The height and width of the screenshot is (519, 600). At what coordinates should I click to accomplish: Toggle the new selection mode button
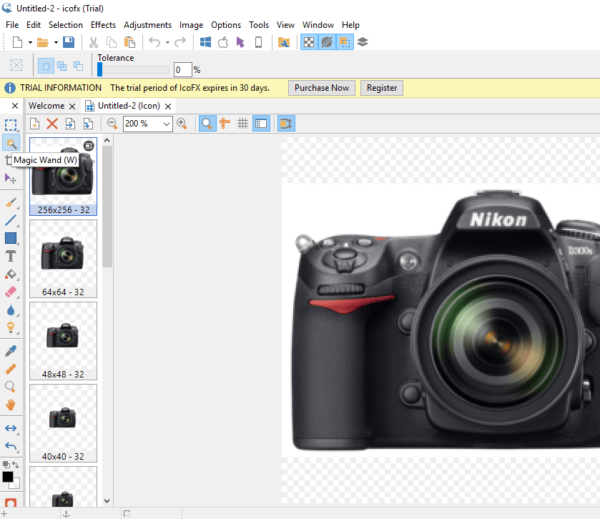(46, 67)
